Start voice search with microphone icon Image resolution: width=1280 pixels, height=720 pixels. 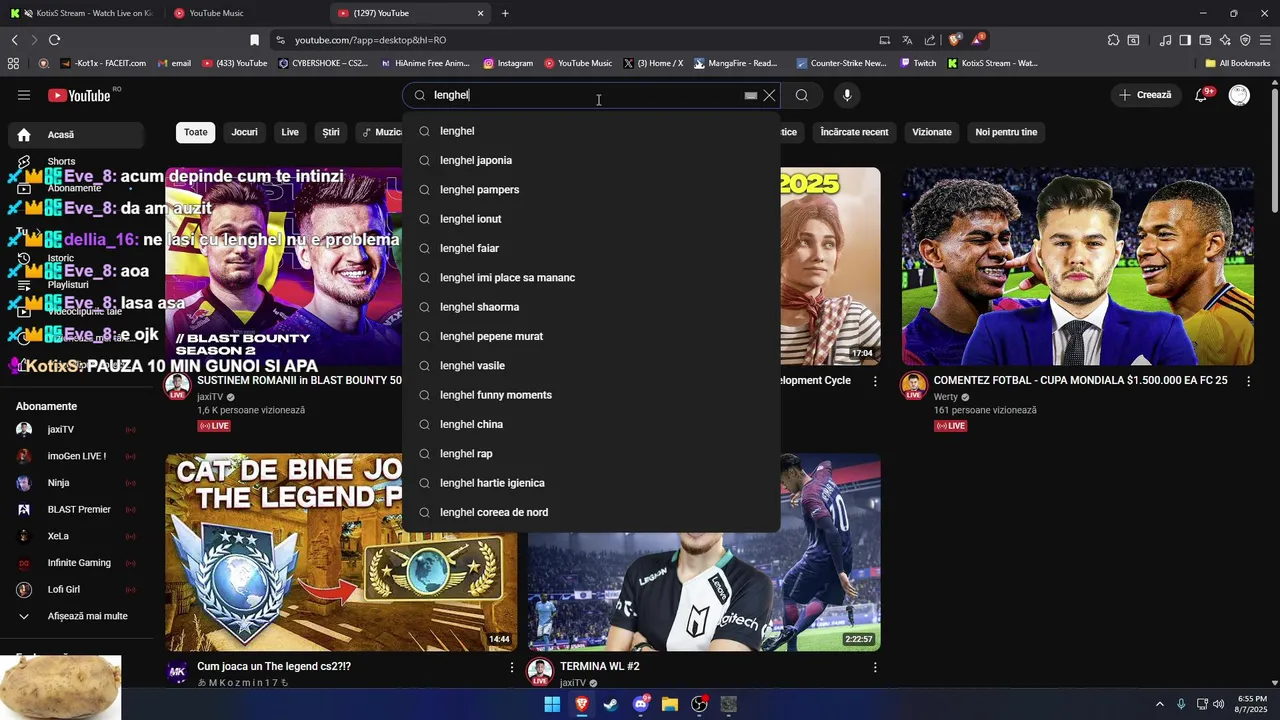tap(847, 95)
